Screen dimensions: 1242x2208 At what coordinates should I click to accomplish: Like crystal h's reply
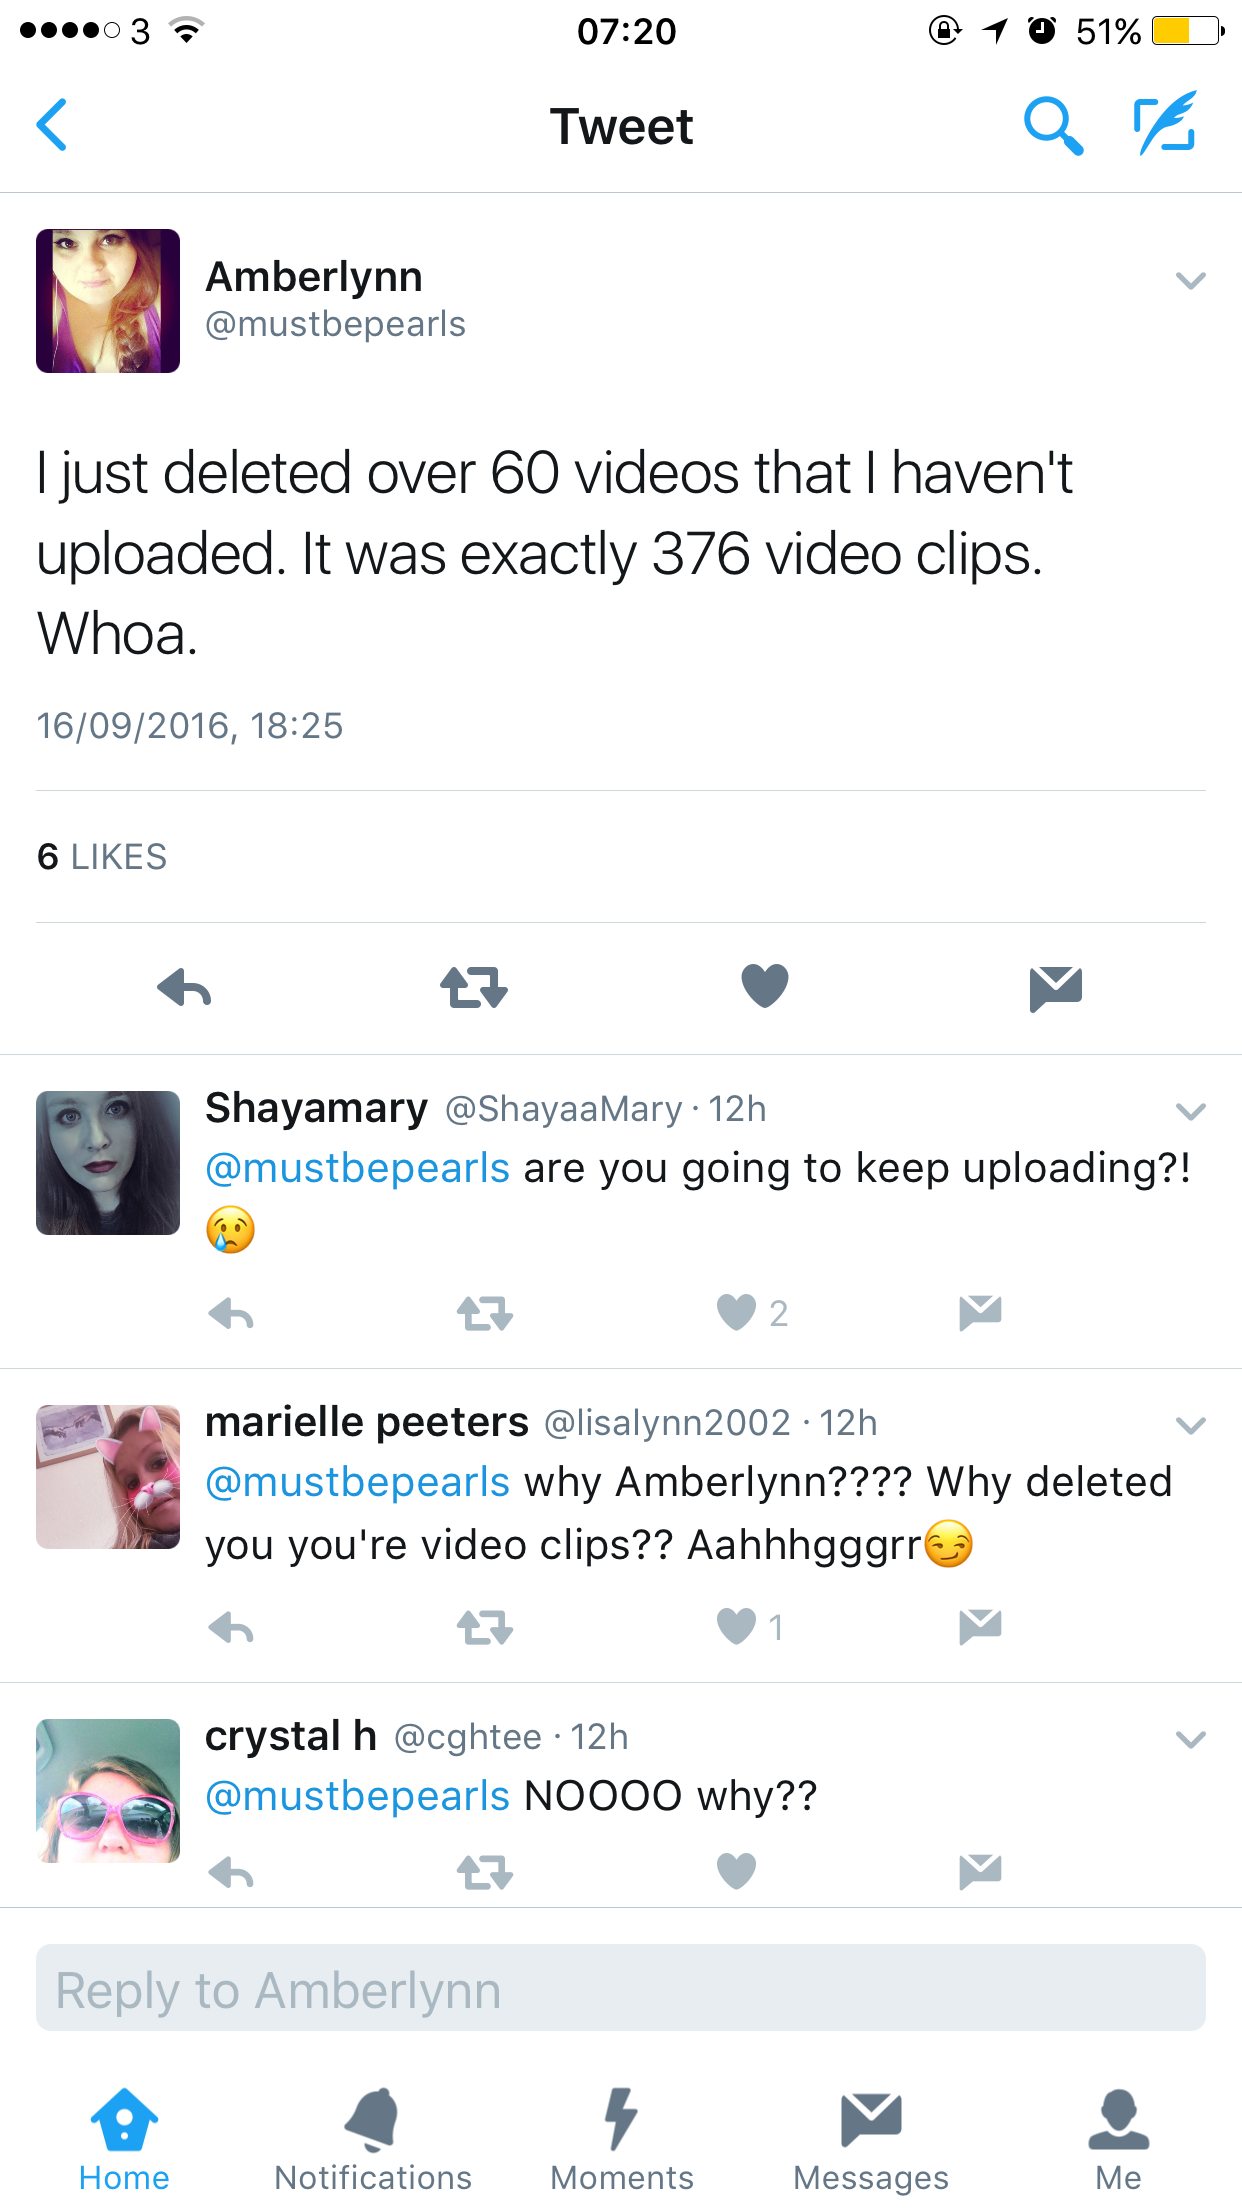point(737,1871)
